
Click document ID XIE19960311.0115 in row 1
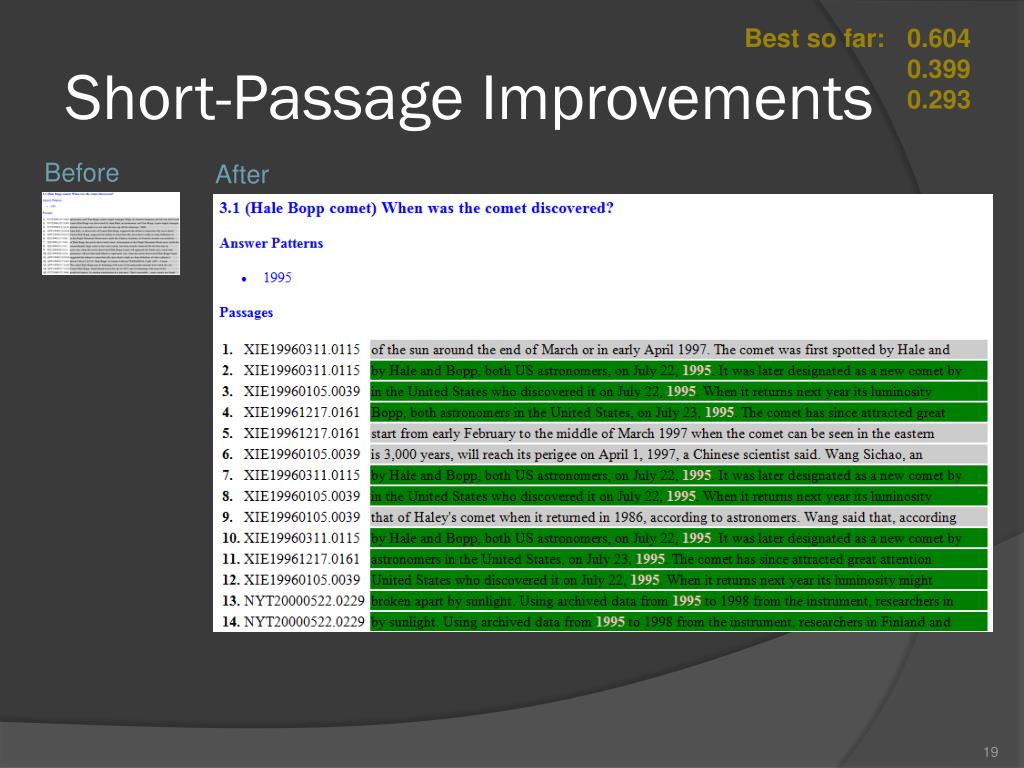coord(302,349)
